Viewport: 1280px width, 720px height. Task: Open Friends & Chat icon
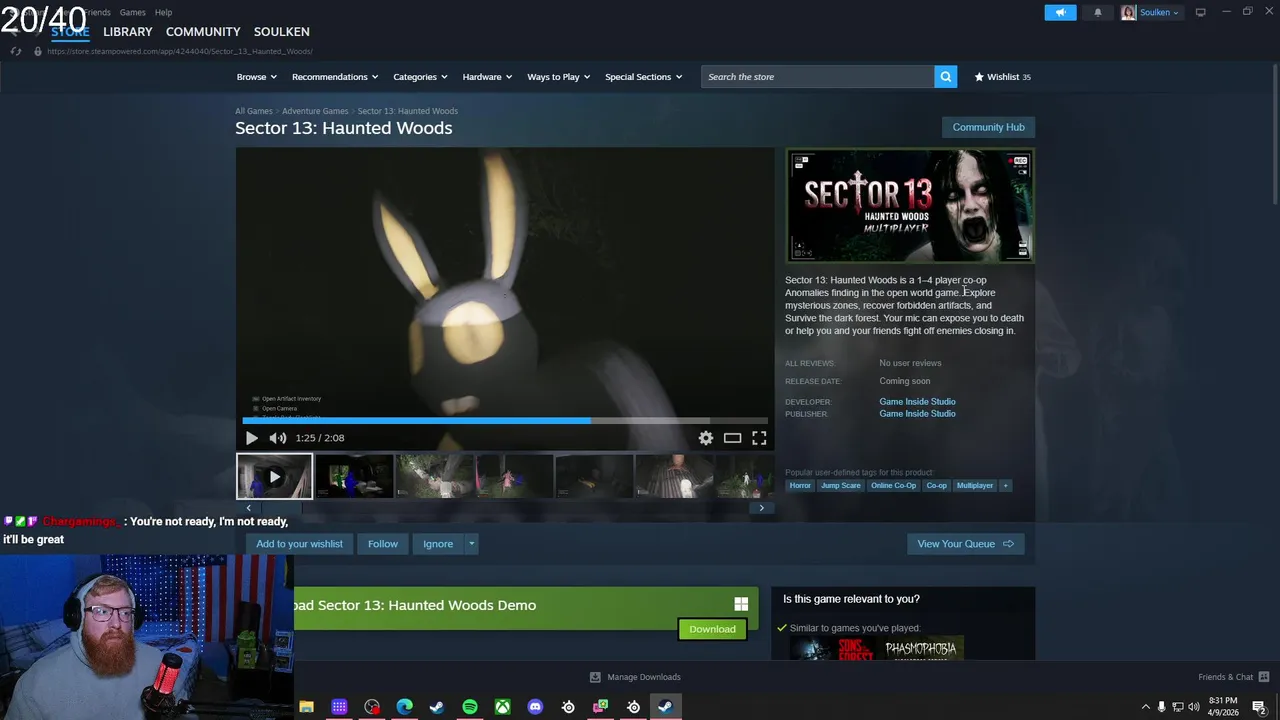click(x=1264, y=677)
